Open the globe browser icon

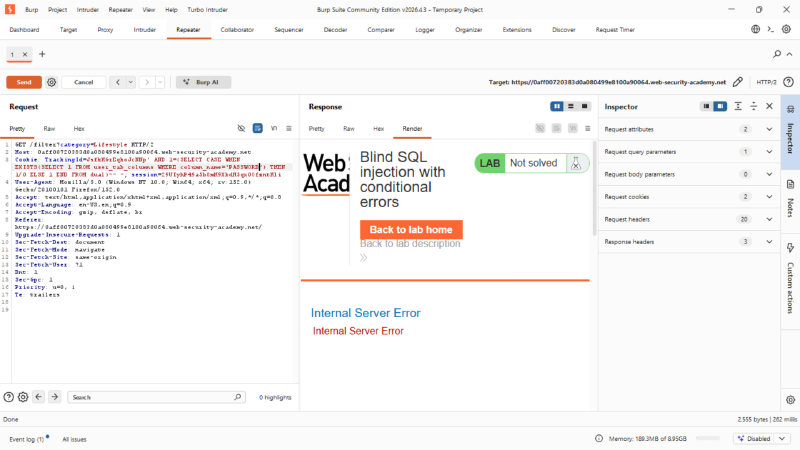coord(756,29)
